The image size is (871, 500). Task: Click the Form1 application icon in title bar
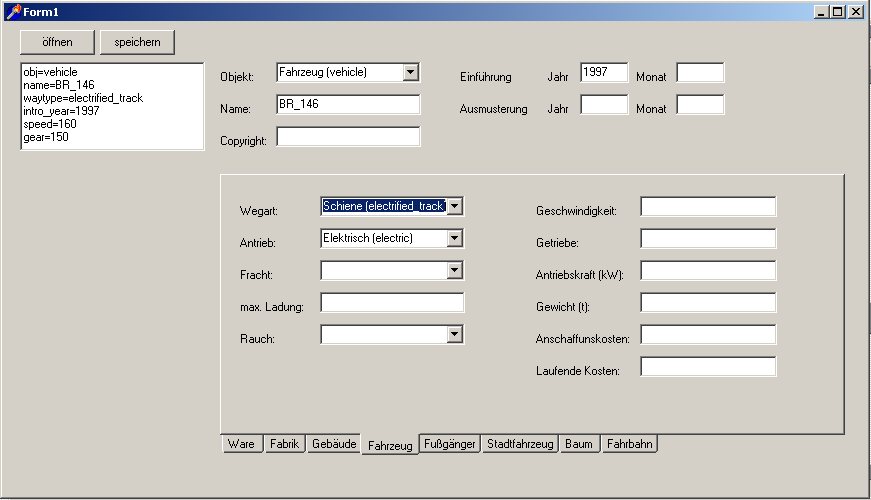pos(13,11)
